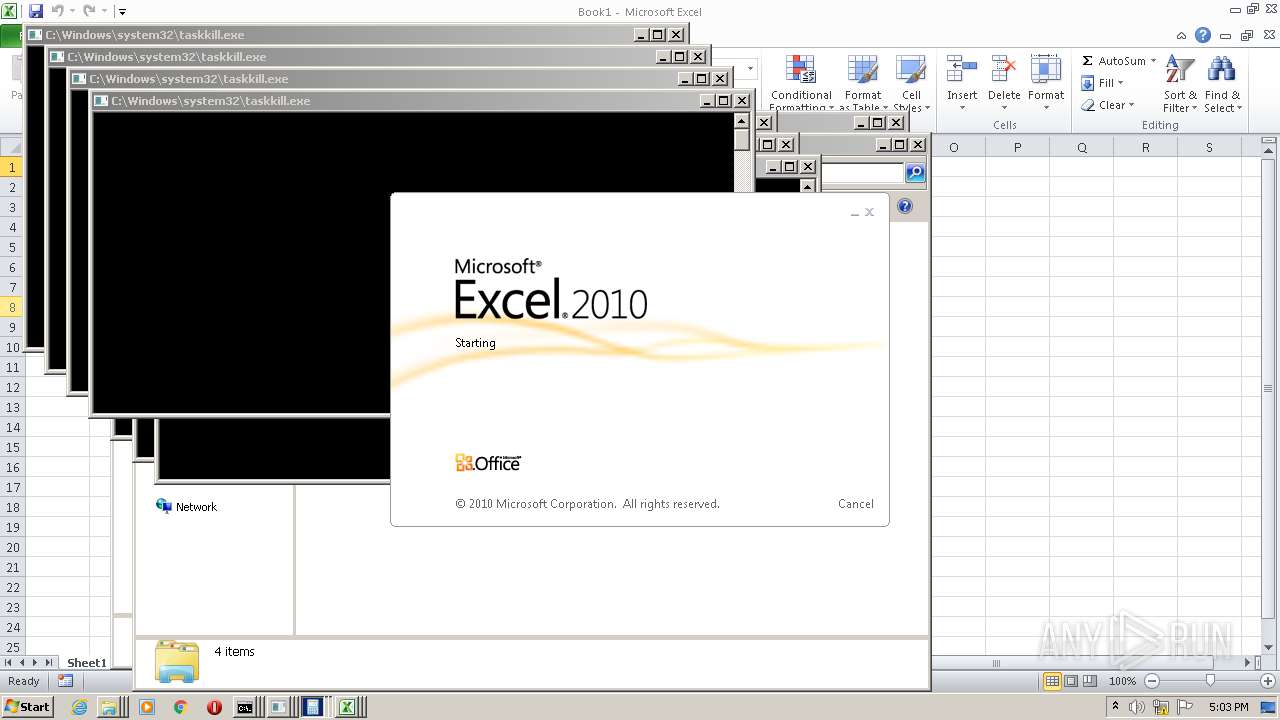Screen dimensions: 1280x720
Task: Click the search magnifier button in Explorer window
Action: pyautogui.click(x=915, y=173)
